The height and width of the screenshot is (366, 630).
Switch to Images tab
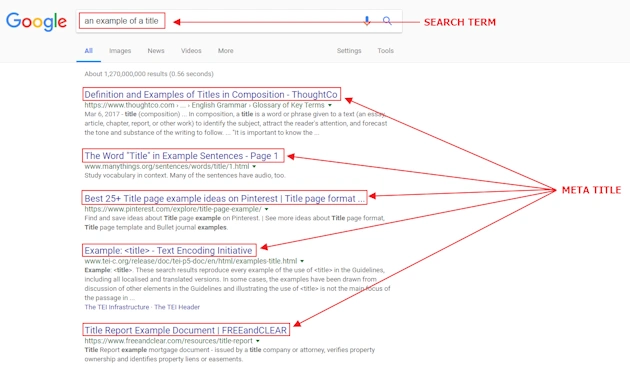point(120,51)
